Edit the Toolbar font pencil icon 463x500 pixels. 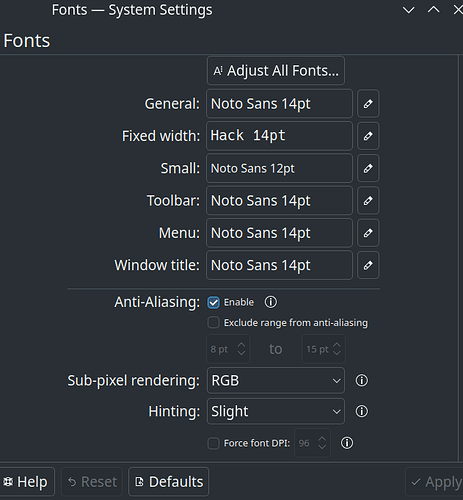368,201
